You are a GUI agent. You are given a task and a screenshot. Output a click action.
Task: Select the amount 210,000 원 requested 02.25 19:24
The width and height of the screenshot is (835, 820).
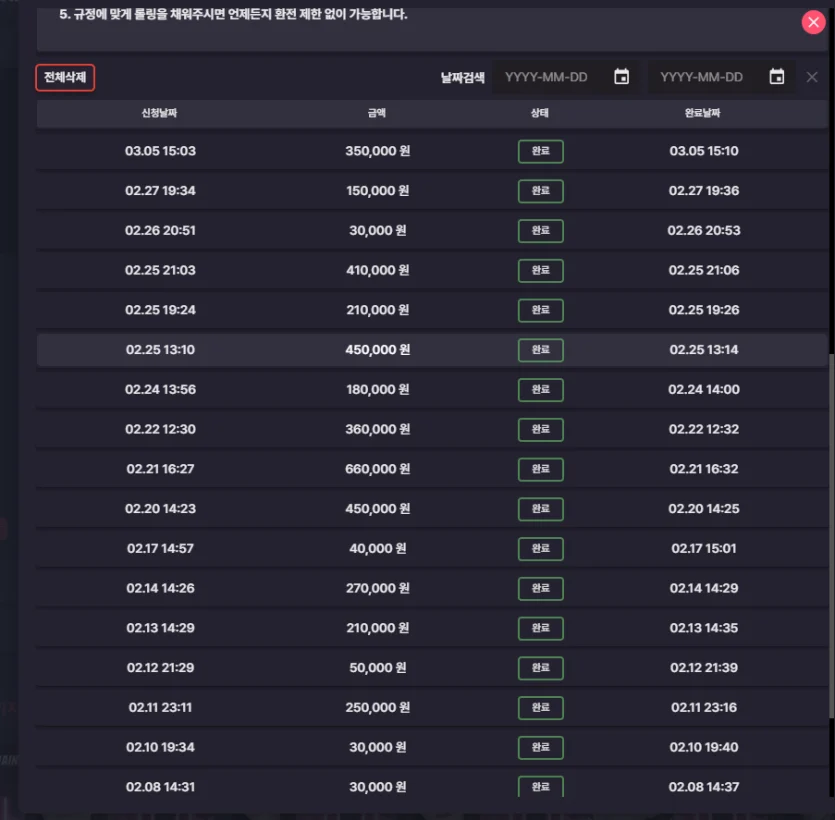click(x=378, y=310)
